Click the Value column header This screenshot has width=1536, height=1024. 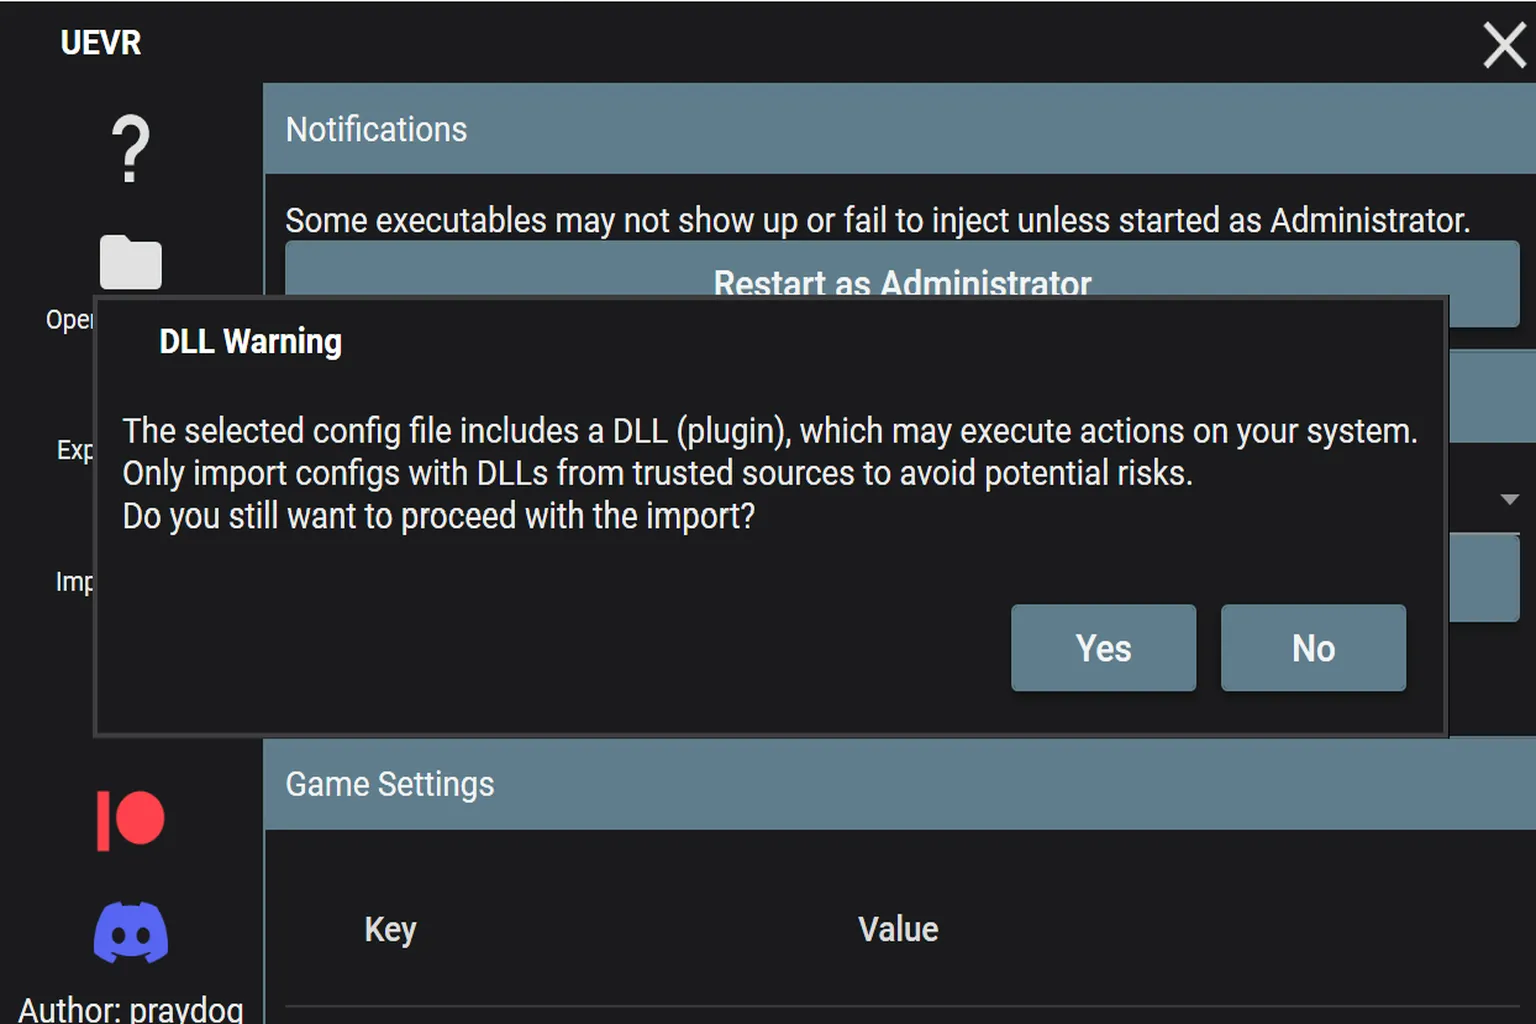[x=898, y=929]
